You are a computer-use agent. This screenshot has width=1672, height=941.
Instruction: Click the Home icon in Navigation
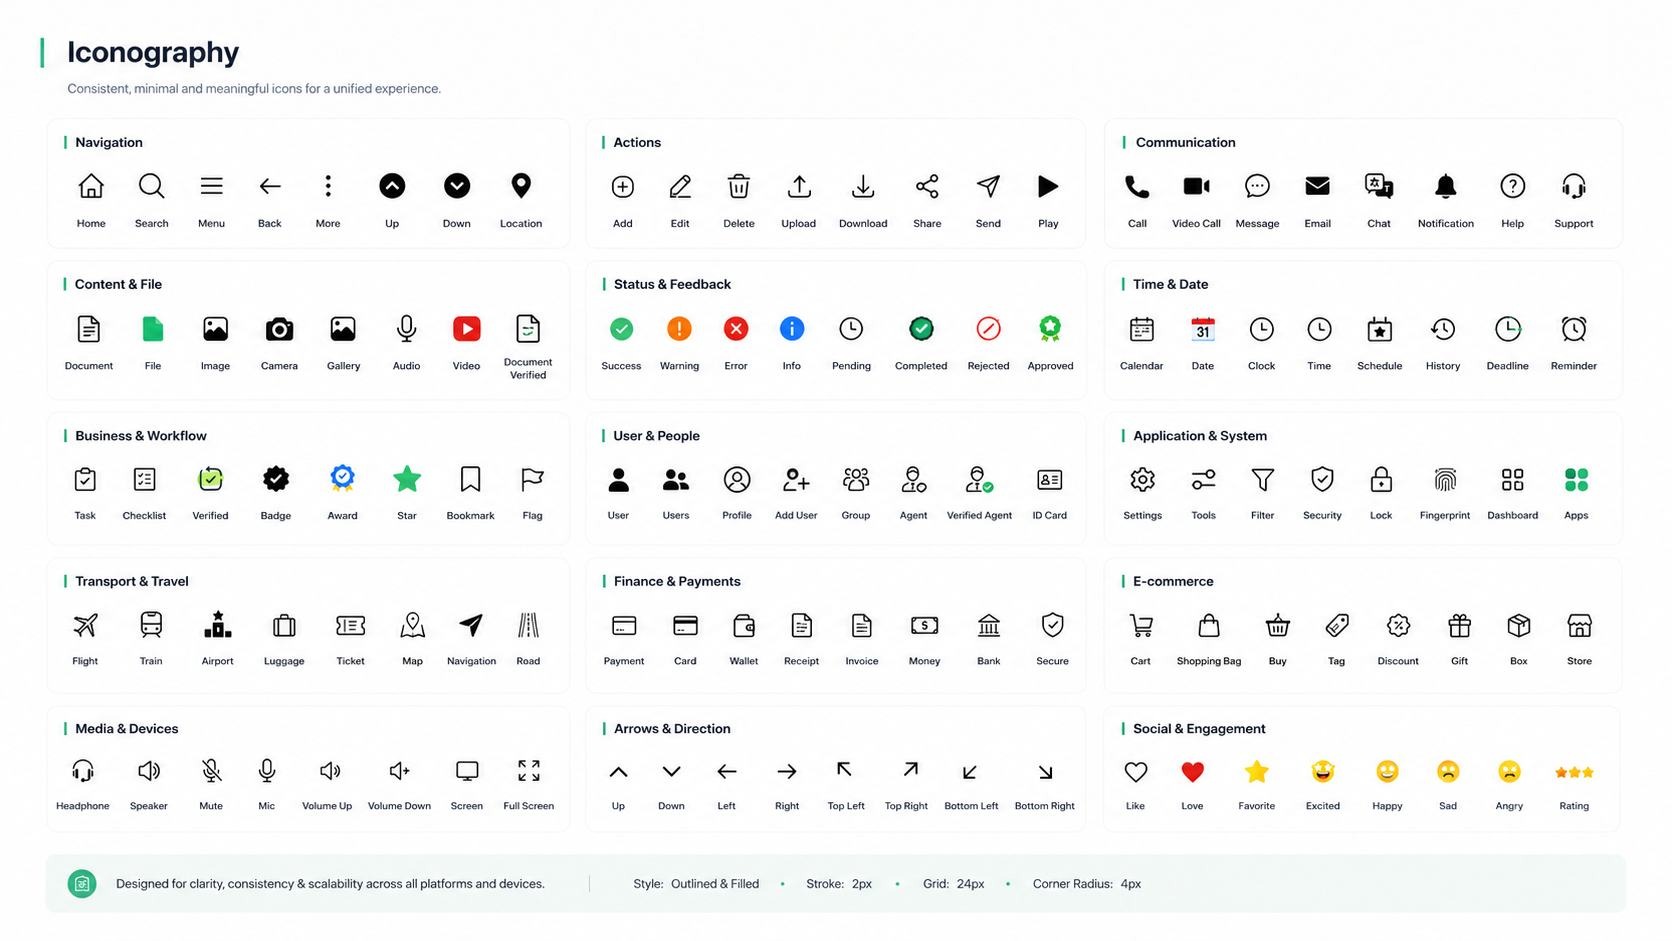coord(91,186)
